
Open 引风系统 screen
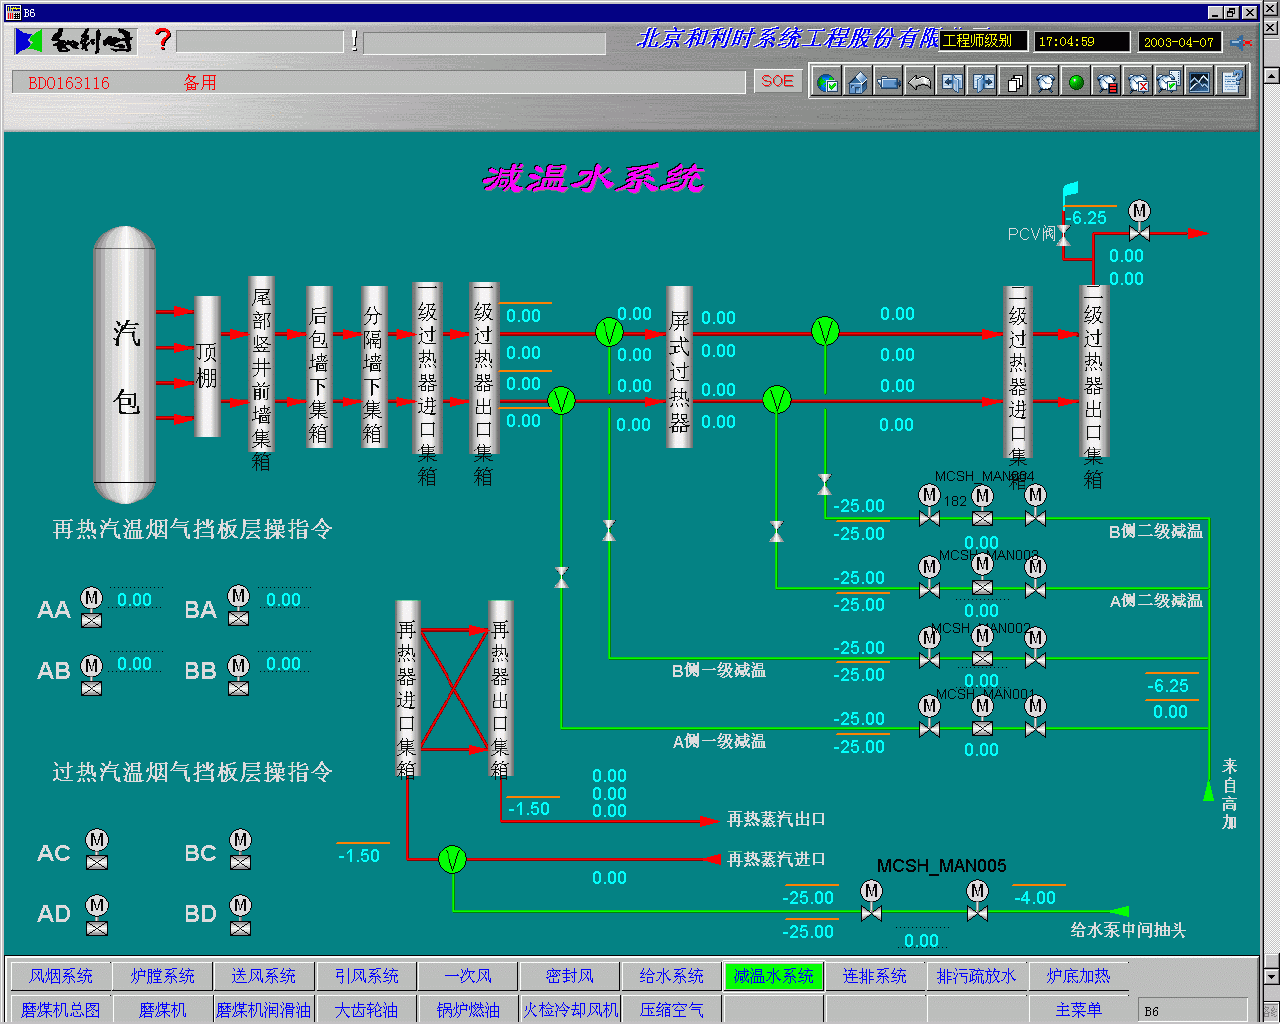click(x=366, y=976)
